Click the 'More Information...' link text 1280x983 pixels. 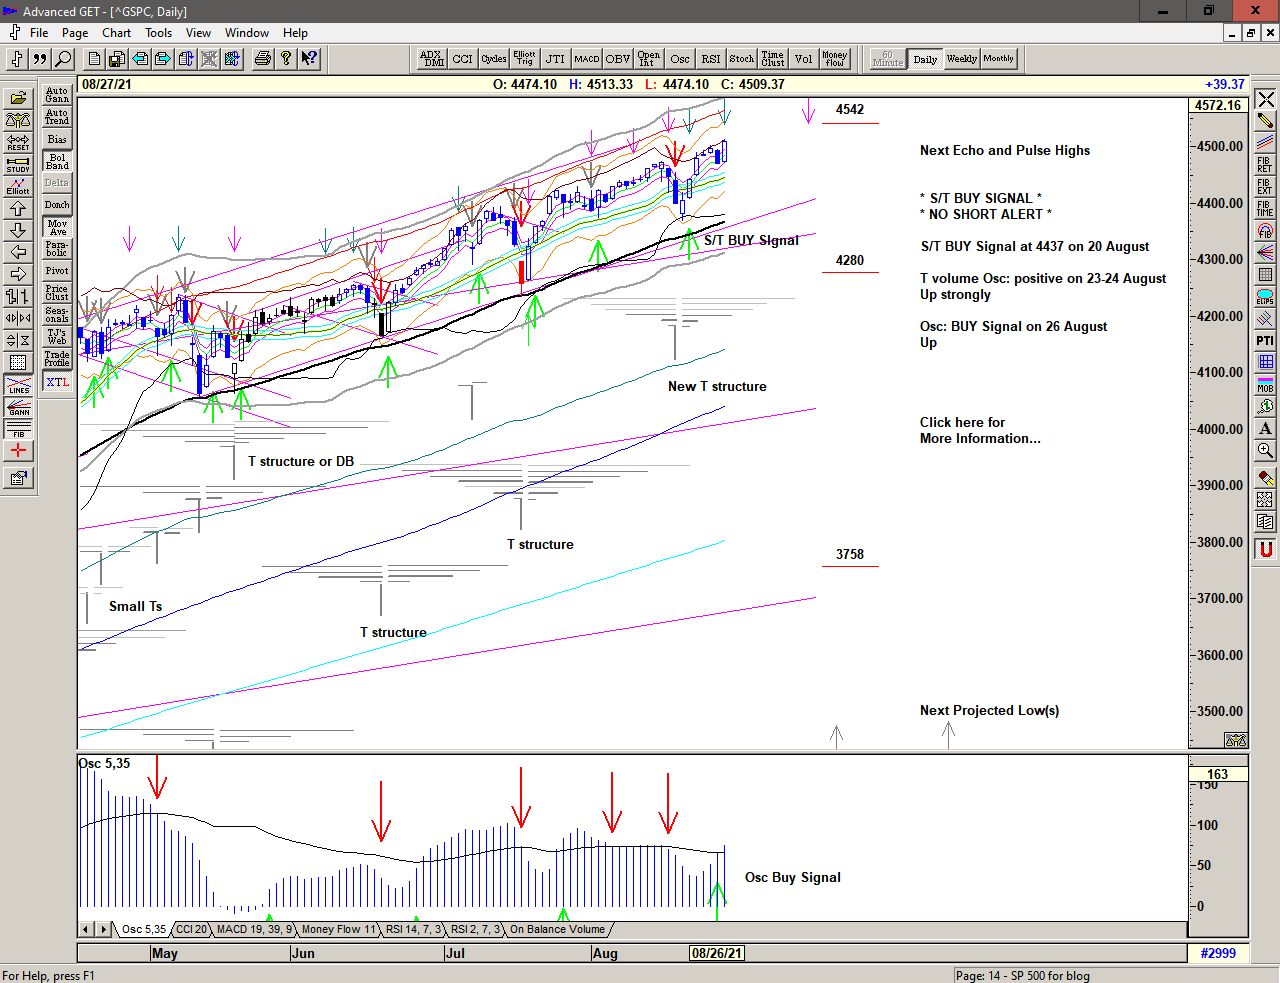click(x=979, y=438)
